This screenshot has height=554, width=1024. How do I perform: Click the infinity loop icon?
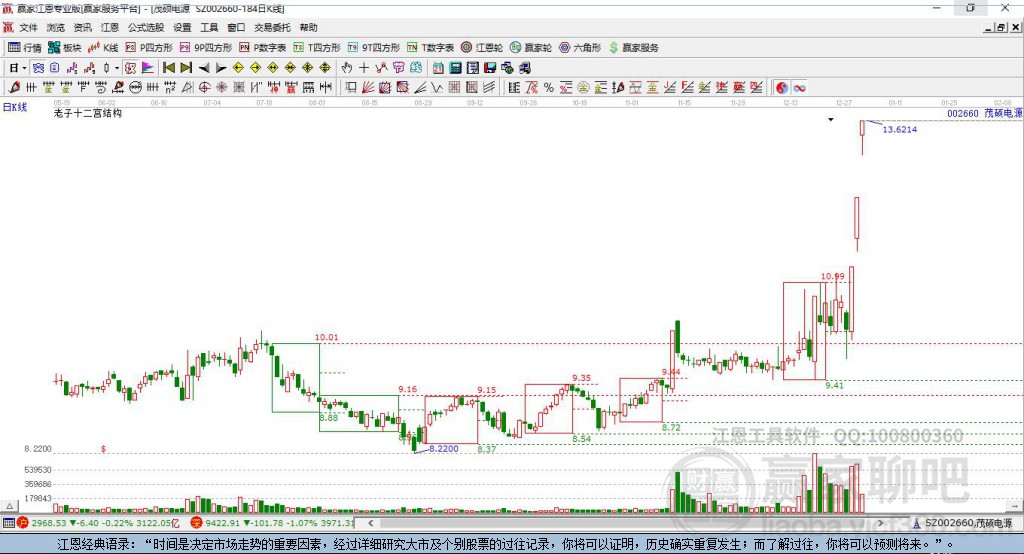(x=799, y=88)
